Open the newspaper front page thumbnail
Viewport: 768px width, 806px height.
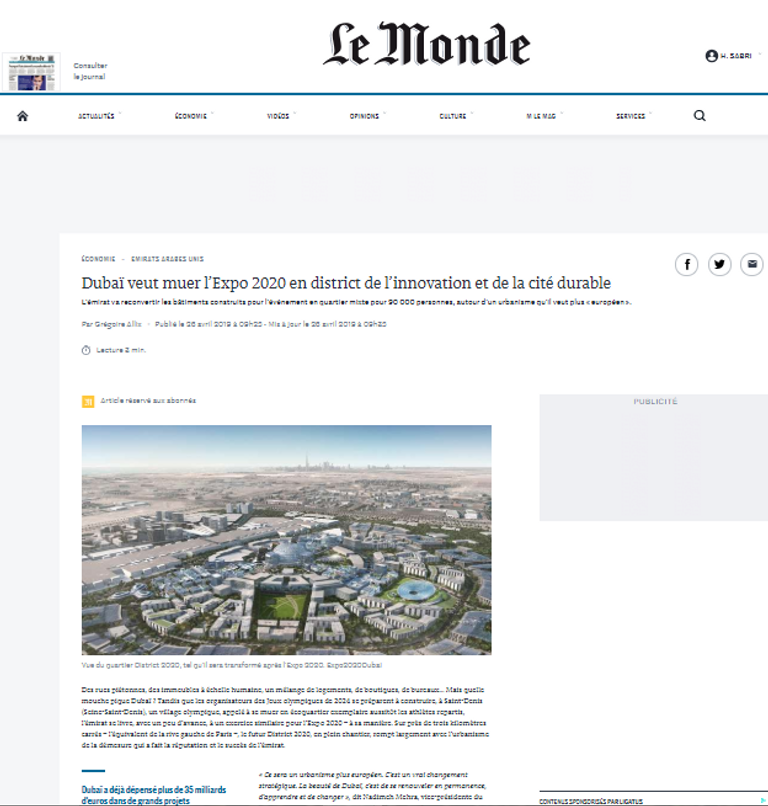click(31, 72)
